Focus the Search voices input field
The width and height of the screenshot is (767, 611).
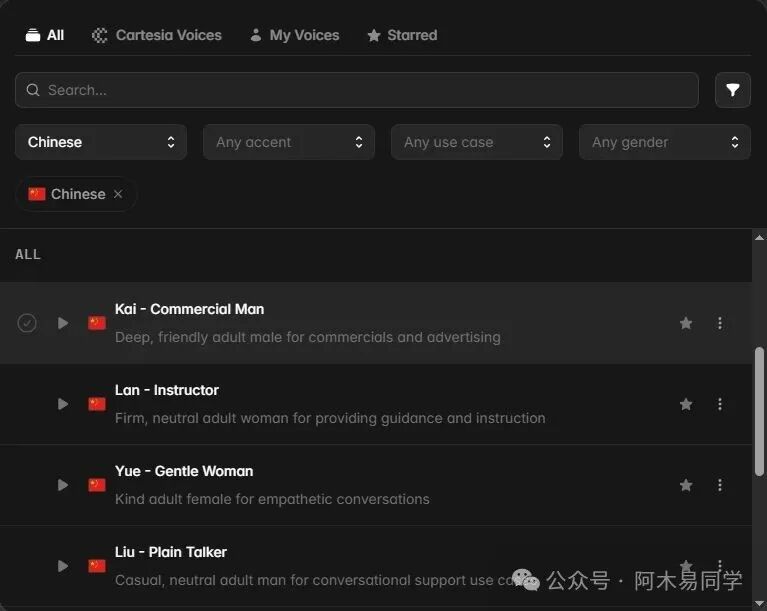(357, 90)
